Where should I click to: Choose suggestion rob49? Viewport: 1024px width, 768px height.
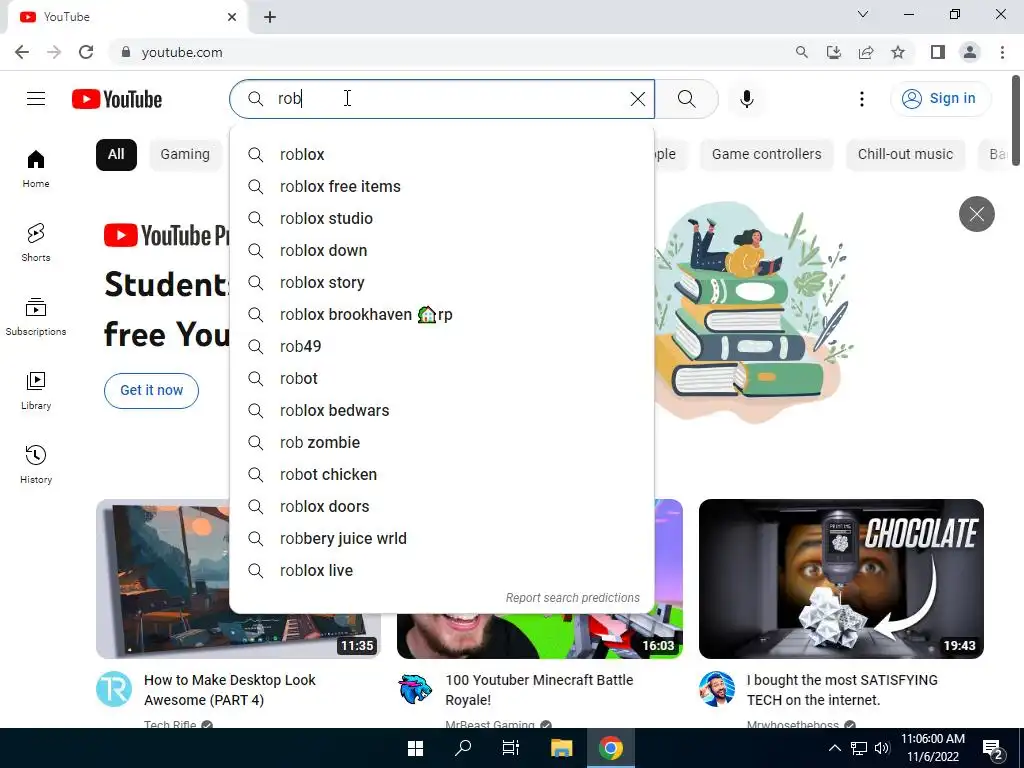coord(442,347)
